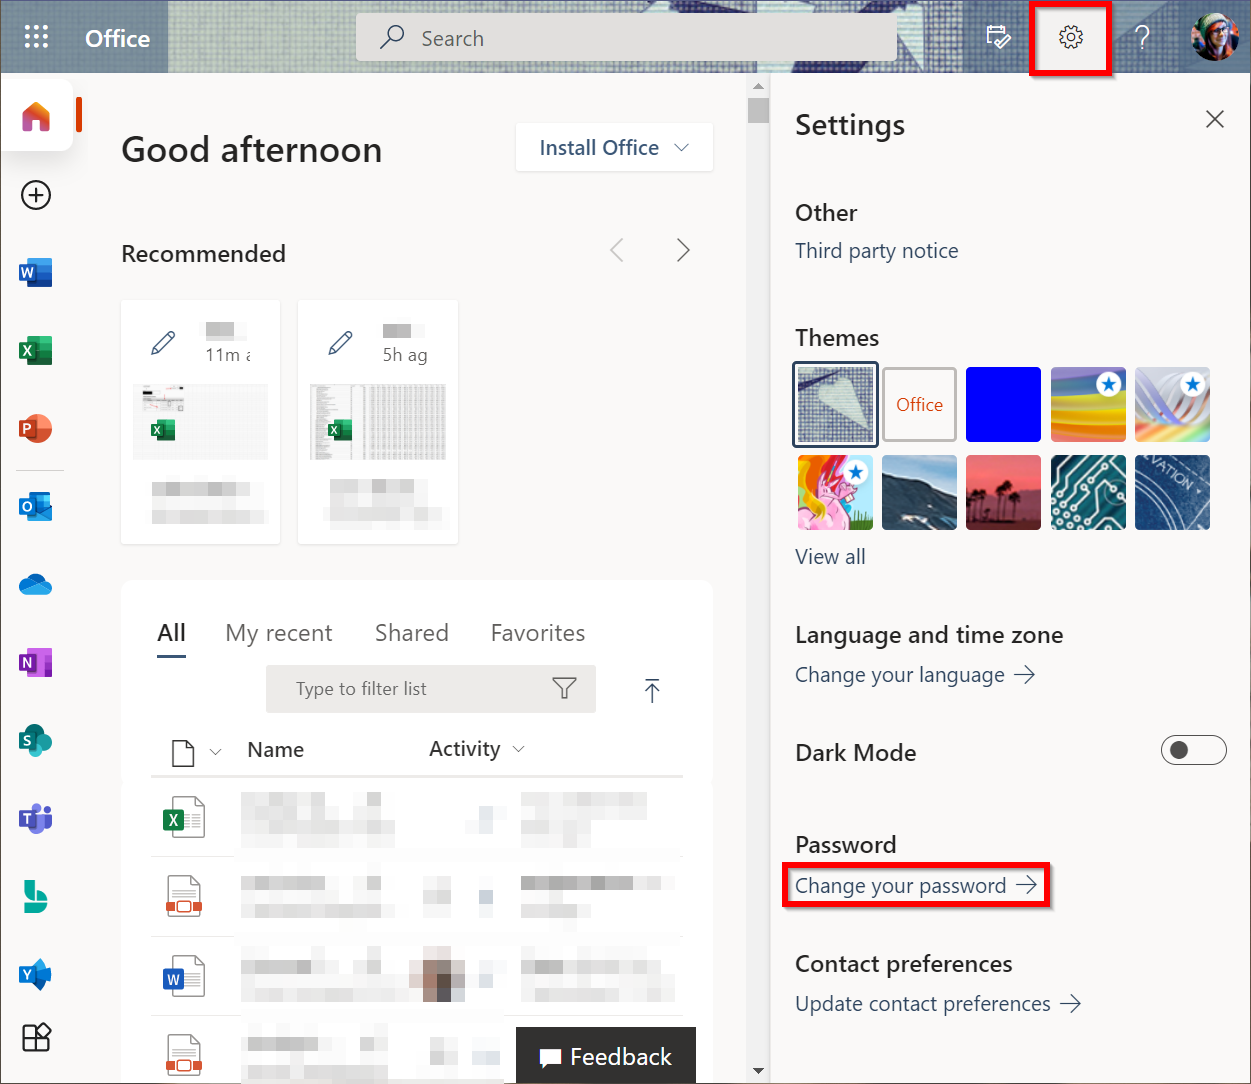Open the app launcher waffle grid
The height and width of the screenshot is (1084, 1251).
[36, 38]
